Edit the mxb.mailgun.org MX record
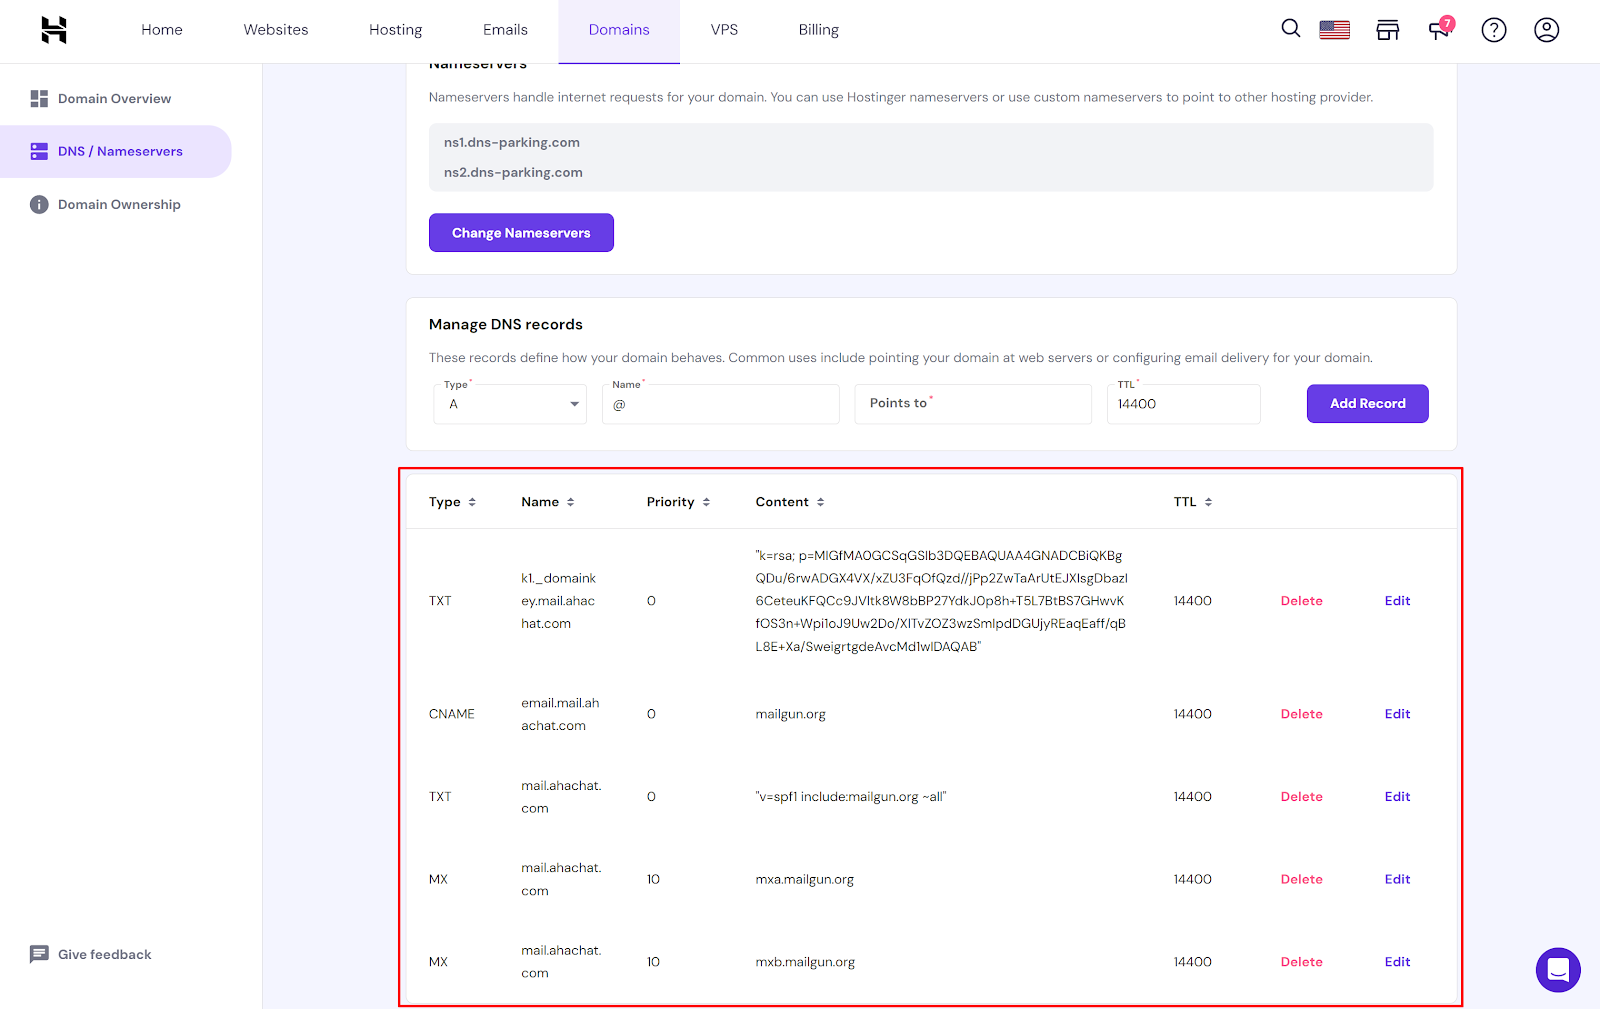Image resolution: width=1600 pixels, height=1009 pixels. (x=1397, y=962)
